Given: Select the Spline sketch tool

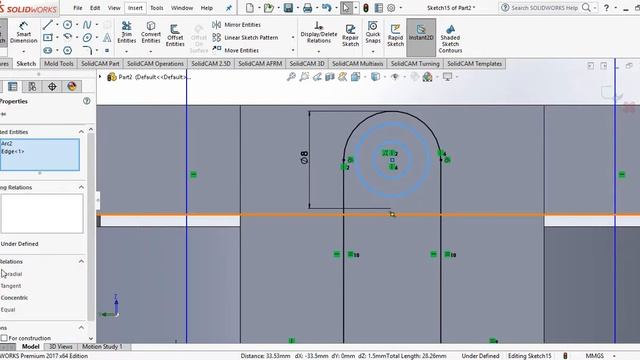Looking at the screenshot, I should point(87,25).
